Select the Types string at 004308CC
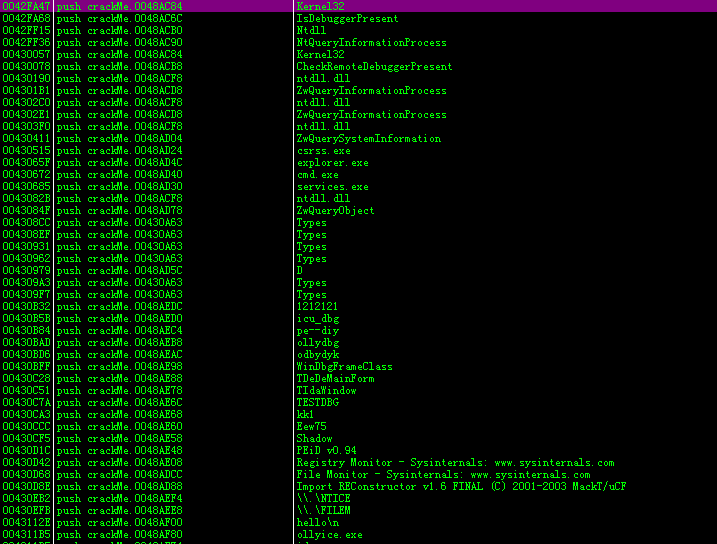 (x=311, y=223)
